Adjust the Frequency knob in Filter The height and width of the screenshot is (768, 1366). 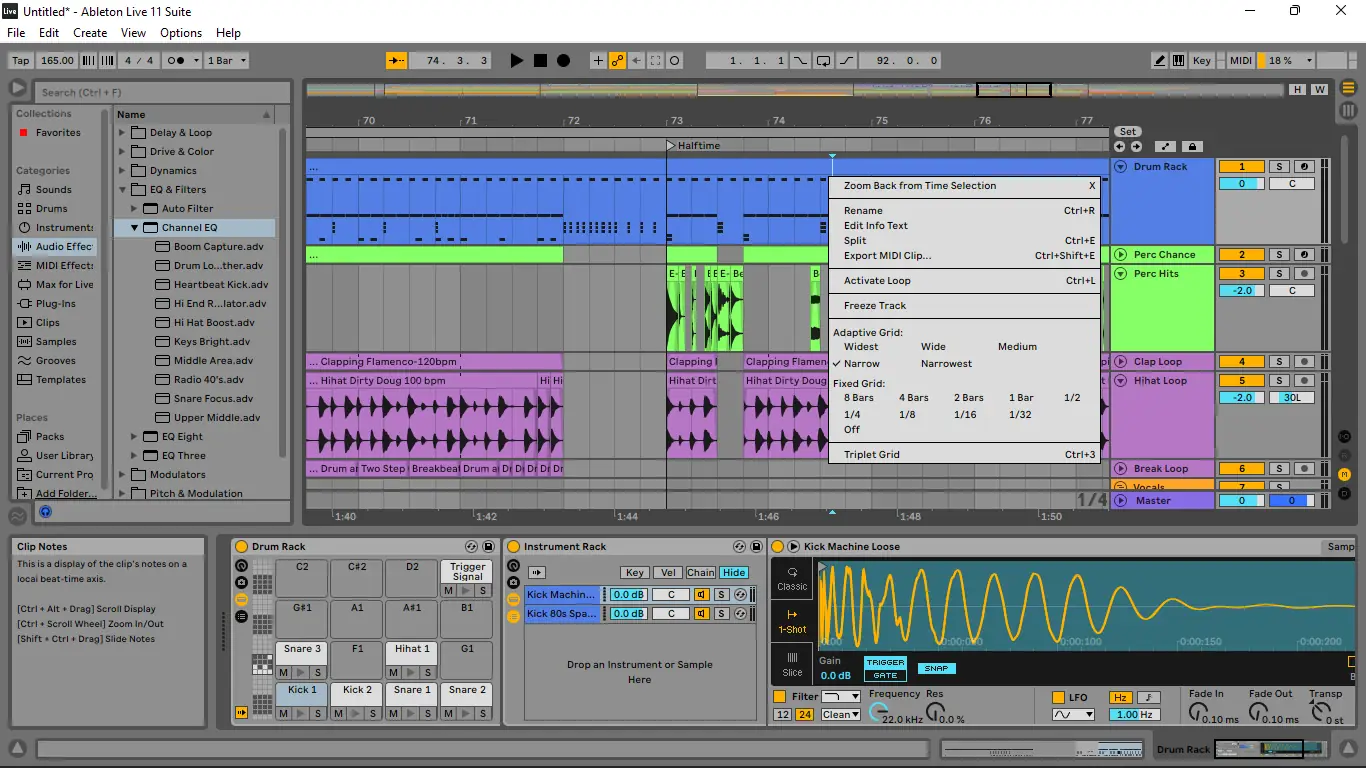[x=878, y=713]
